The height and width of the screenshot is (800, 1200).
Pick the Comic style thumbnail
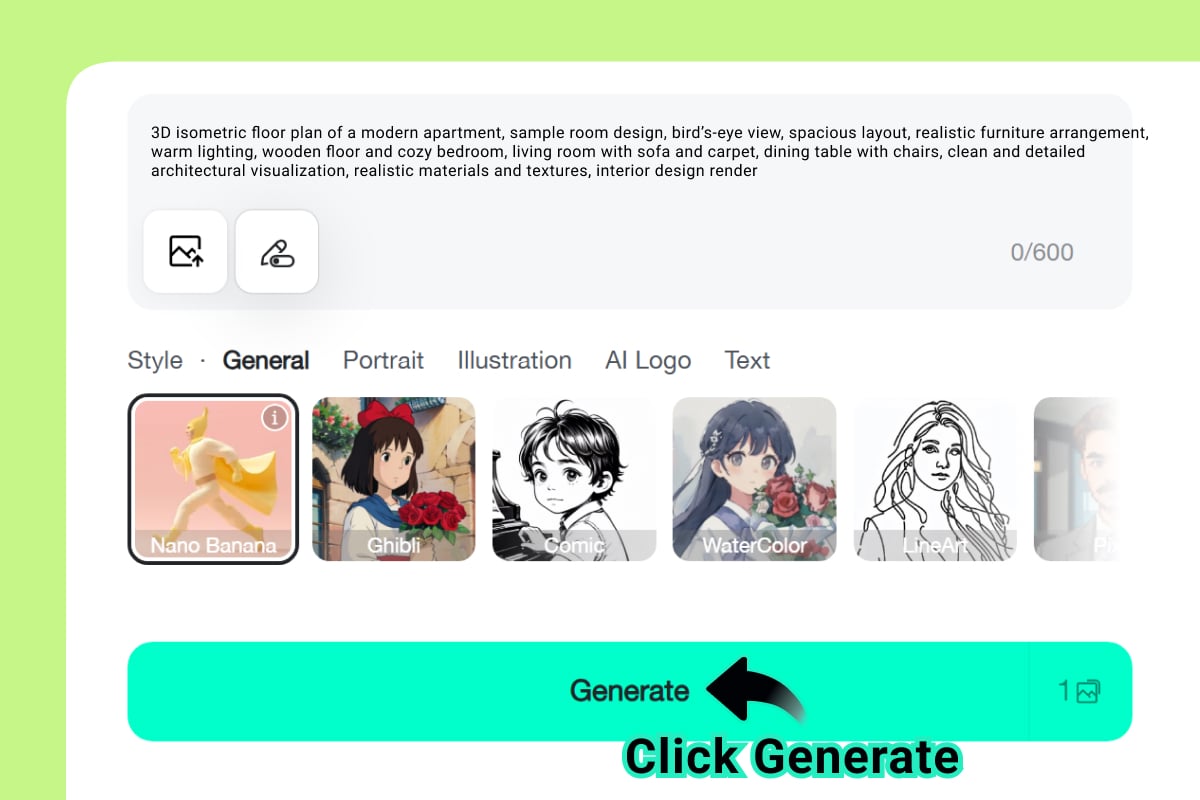click(x=574, y=479)
